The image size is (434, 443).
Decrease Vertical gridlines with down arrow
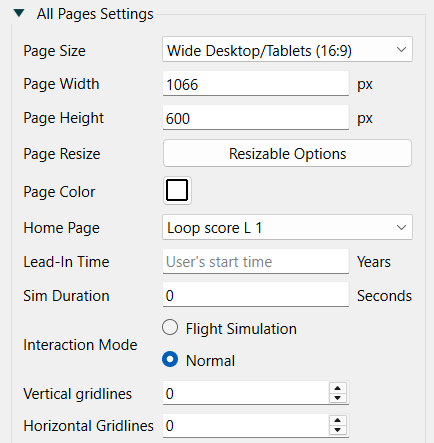coord(338,398)
